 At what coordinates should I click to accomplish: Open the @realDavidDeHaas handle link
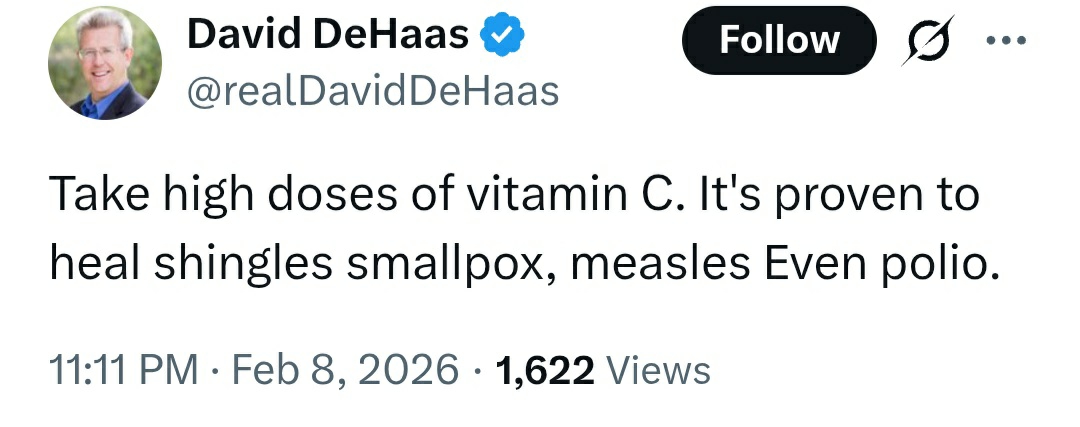pyautogui.click(x=372, y=91)
